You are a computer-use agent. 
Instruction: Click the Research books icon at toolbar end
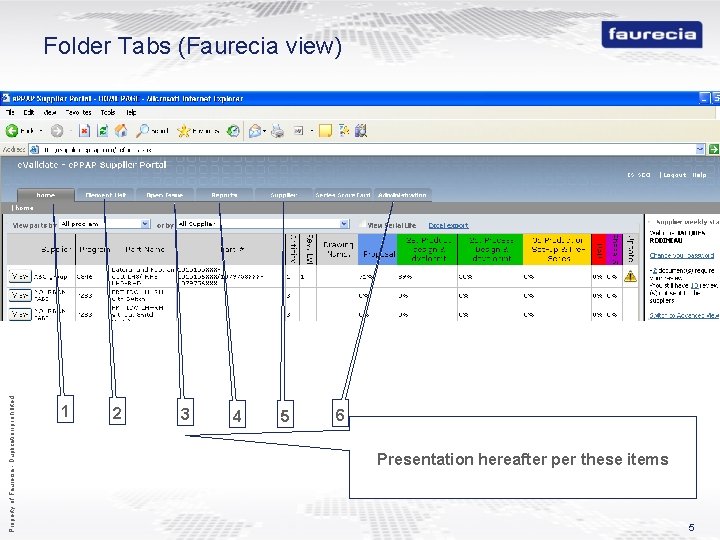[x=361, y=131]
